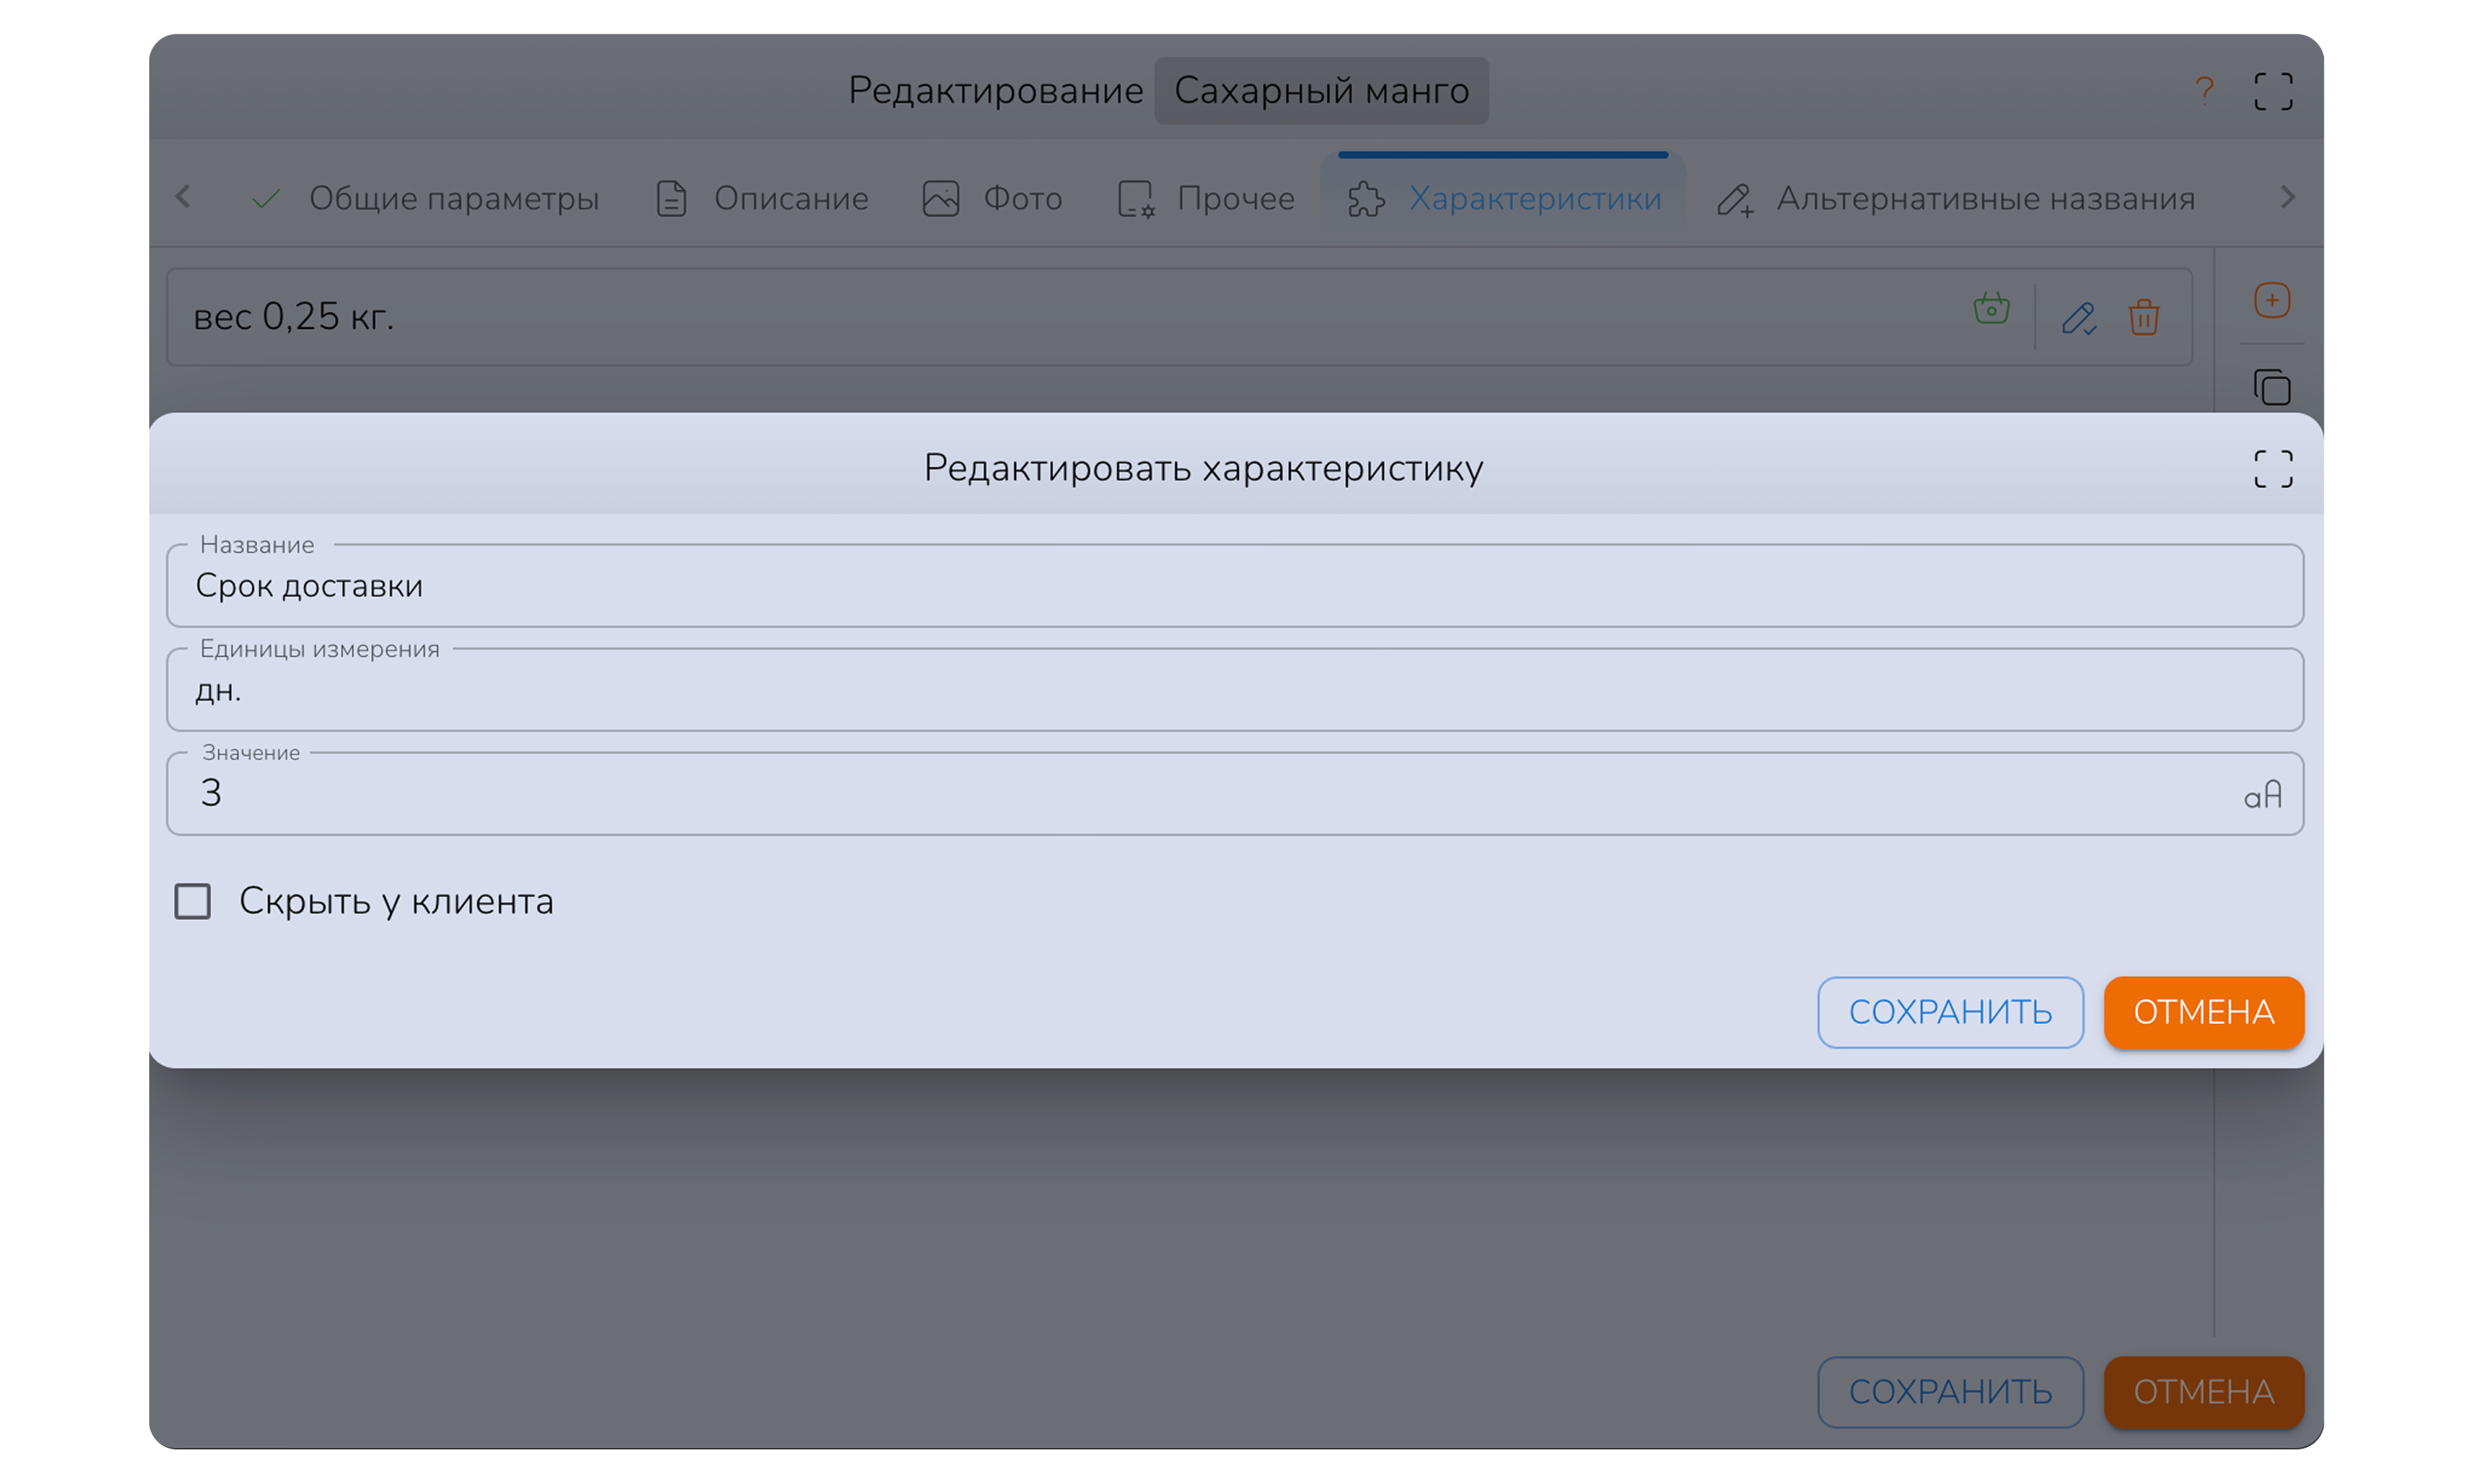The width and height of the screenshot is (2474, 1484).
Task: Switch to the Описание tab
Action: coord(762,198)
